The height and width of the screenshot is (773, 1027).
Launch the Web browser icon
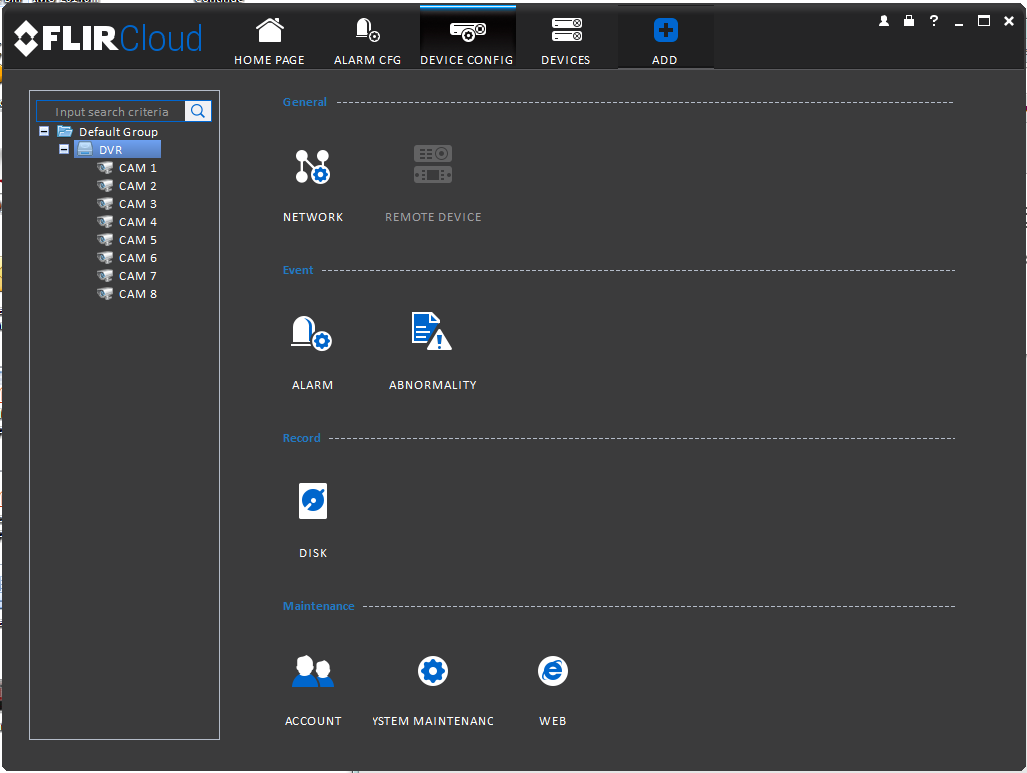pyautogui.click(x=553, y=671)
